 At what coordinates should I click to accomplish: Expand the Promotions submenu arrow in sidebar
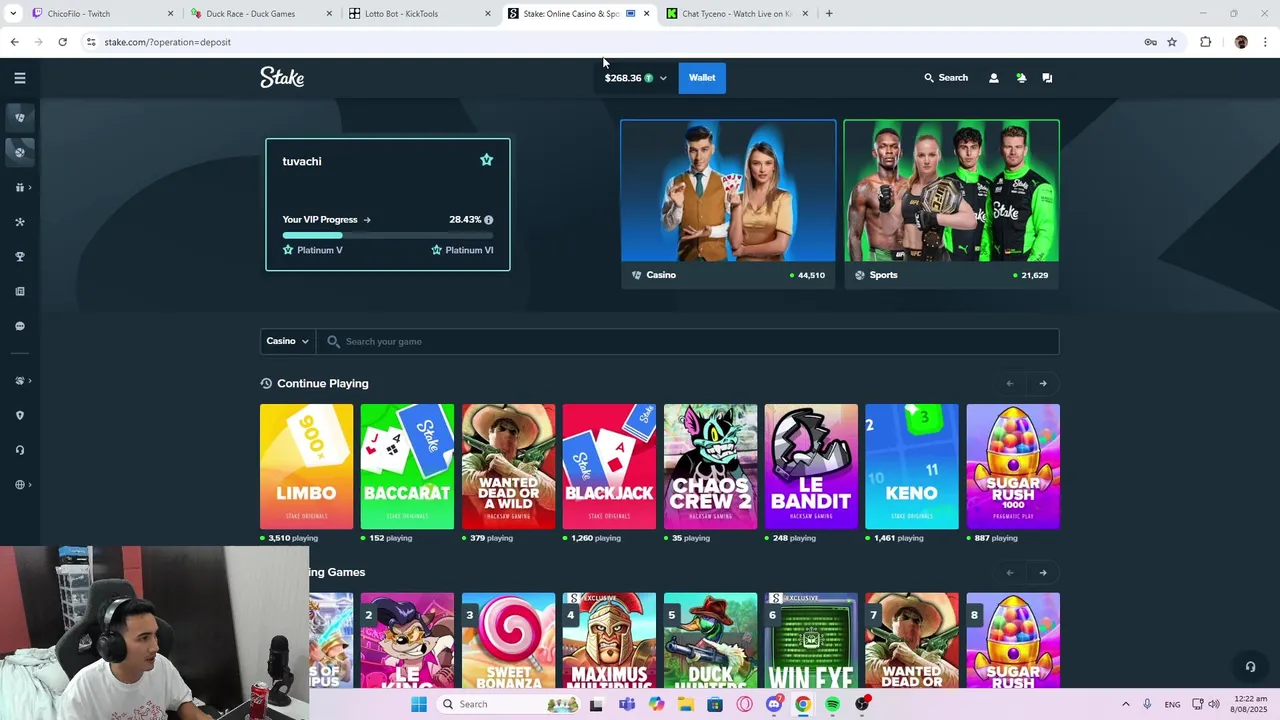30,188
